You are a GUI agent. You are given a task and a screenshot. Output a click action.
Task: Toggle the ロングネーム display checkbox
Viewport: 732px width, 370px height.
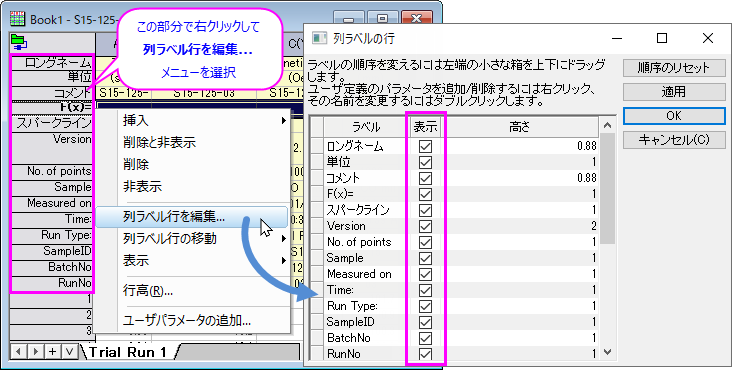[x=425, y=147]
